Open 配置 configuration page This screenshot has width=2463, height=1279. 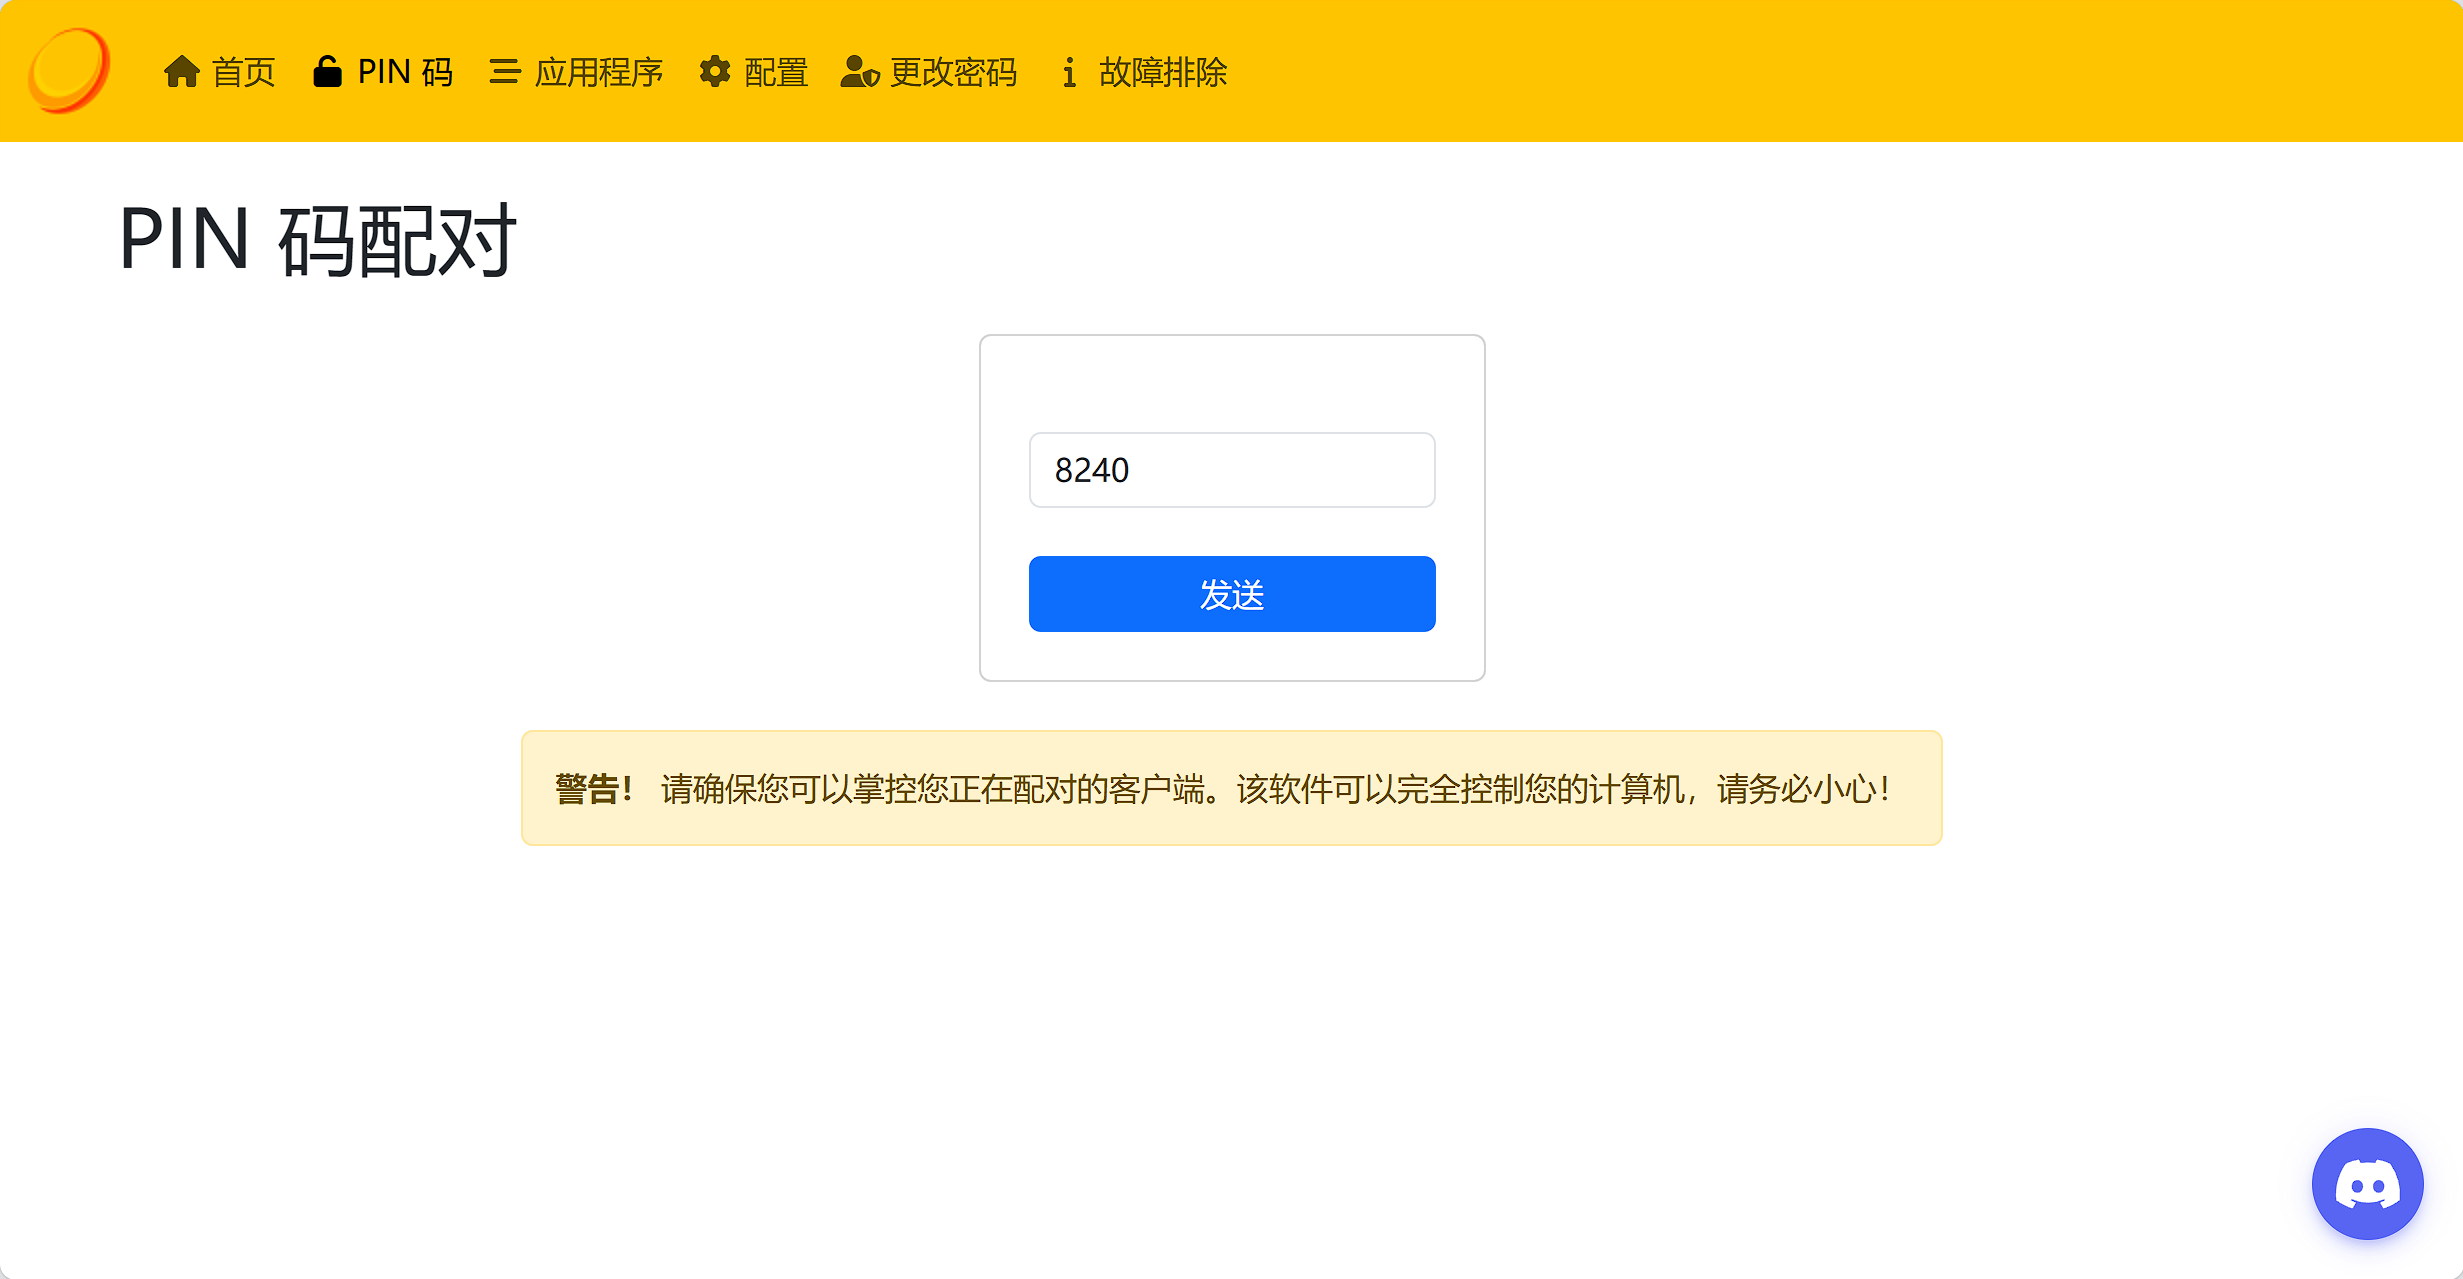tap(775, 72)
